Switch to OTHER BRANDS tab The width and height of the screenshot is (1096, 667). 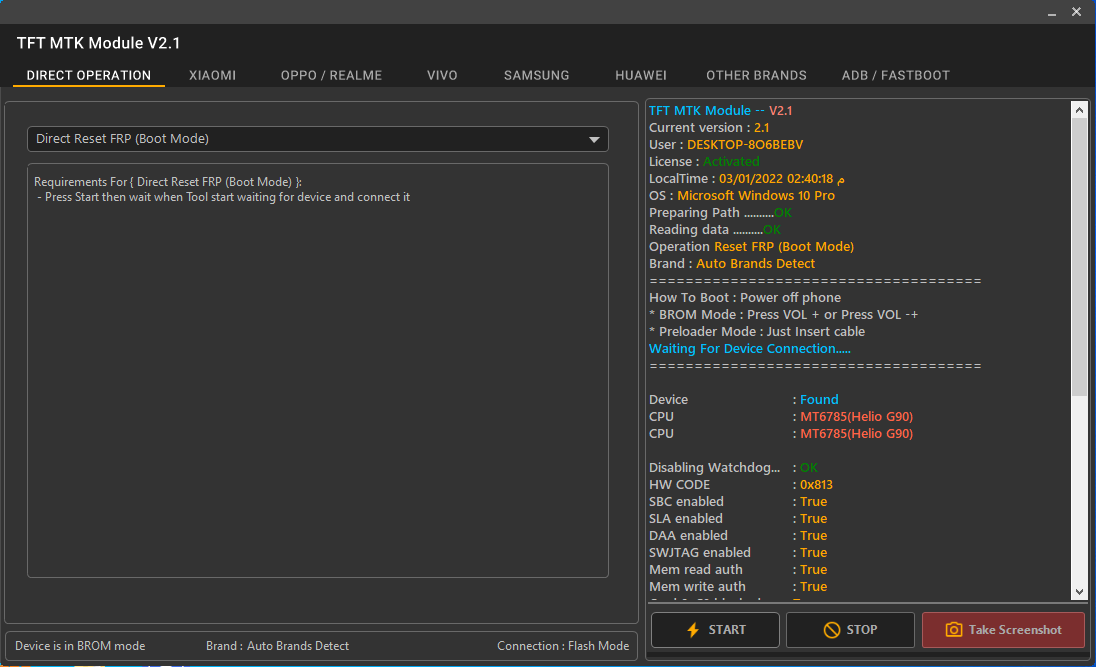pyautogui.click(x=756, y=76)
